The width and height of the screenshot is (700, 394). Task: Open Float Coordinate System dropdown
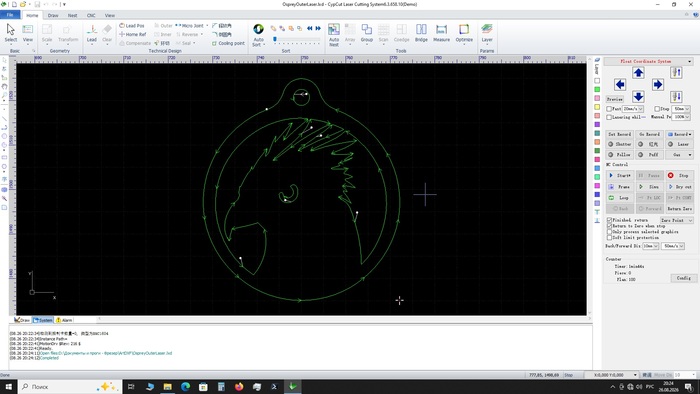pyautogui.click(x=648, y=61)
